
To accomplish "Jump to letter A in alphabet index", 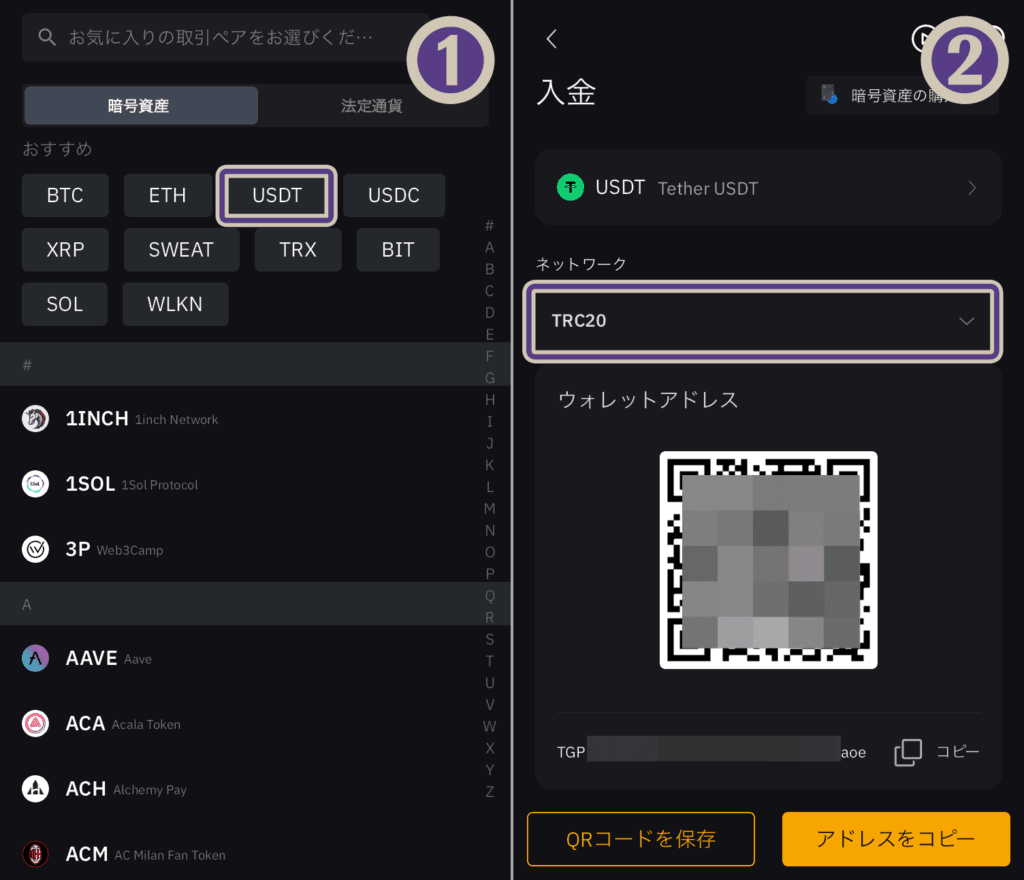I will (489, 247).
